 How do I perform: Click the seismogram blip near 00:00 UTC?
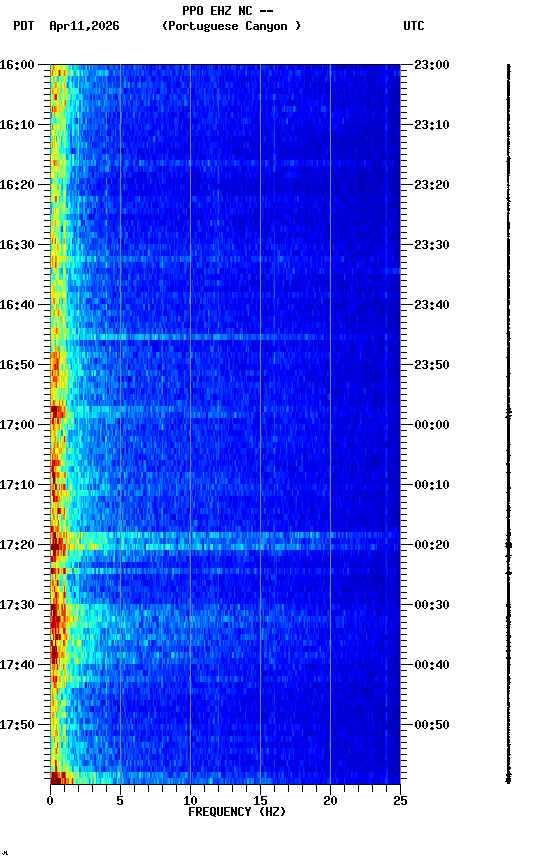[x=508, y=414]
